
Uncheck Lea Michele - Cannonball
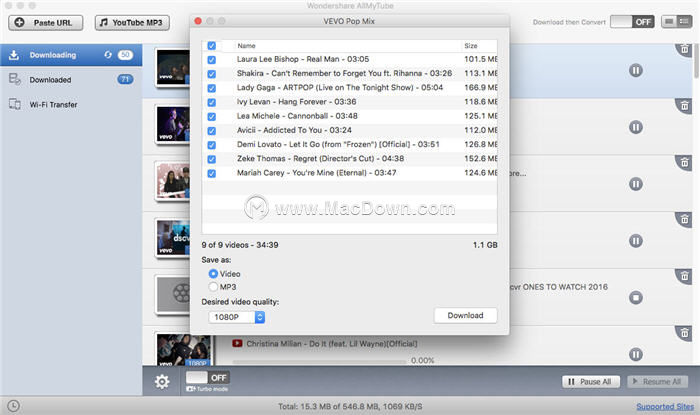[x=212, y=116]
